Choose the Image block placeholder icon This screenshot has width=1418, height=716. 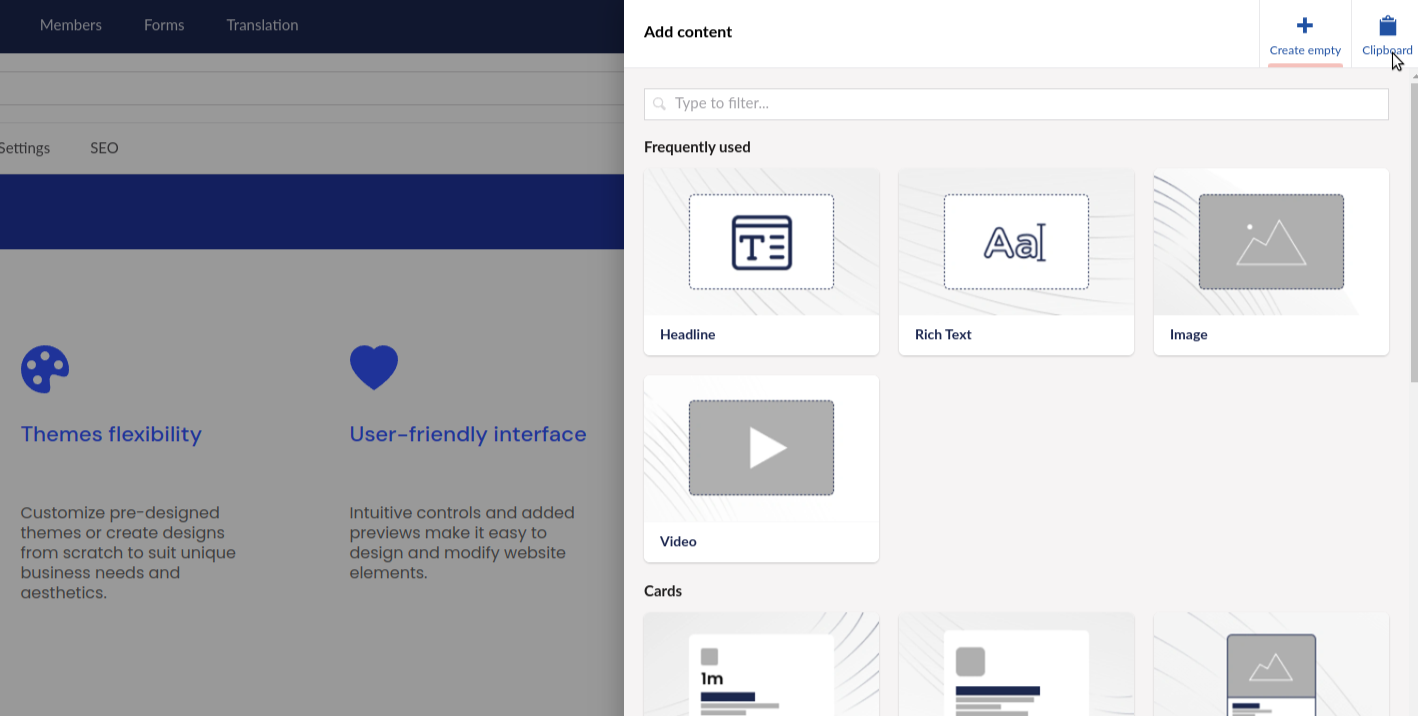(x=1270, y=243)
